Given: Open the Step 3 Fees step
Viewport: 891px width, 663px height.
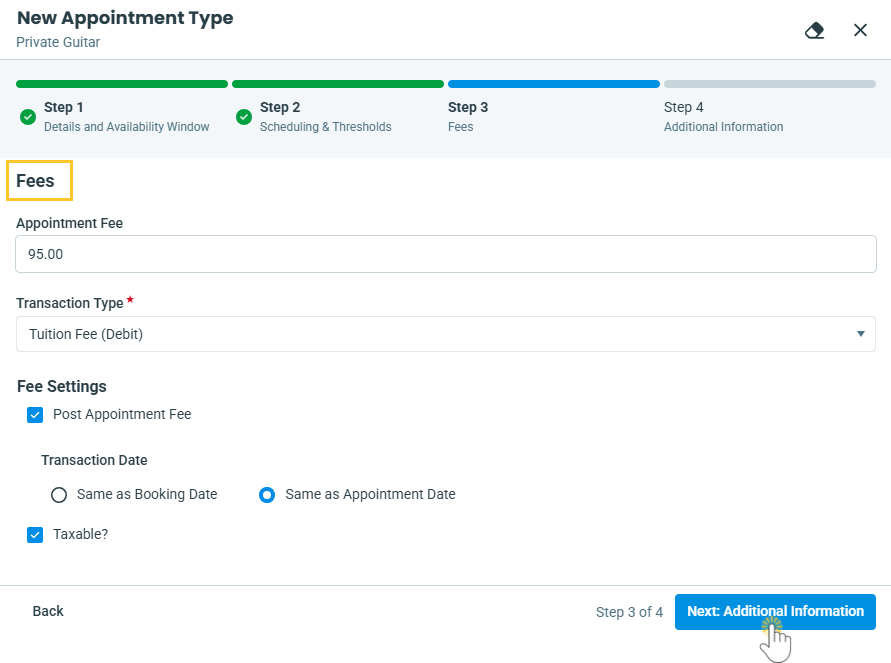Looking at the screenshot, I should 468,117.
